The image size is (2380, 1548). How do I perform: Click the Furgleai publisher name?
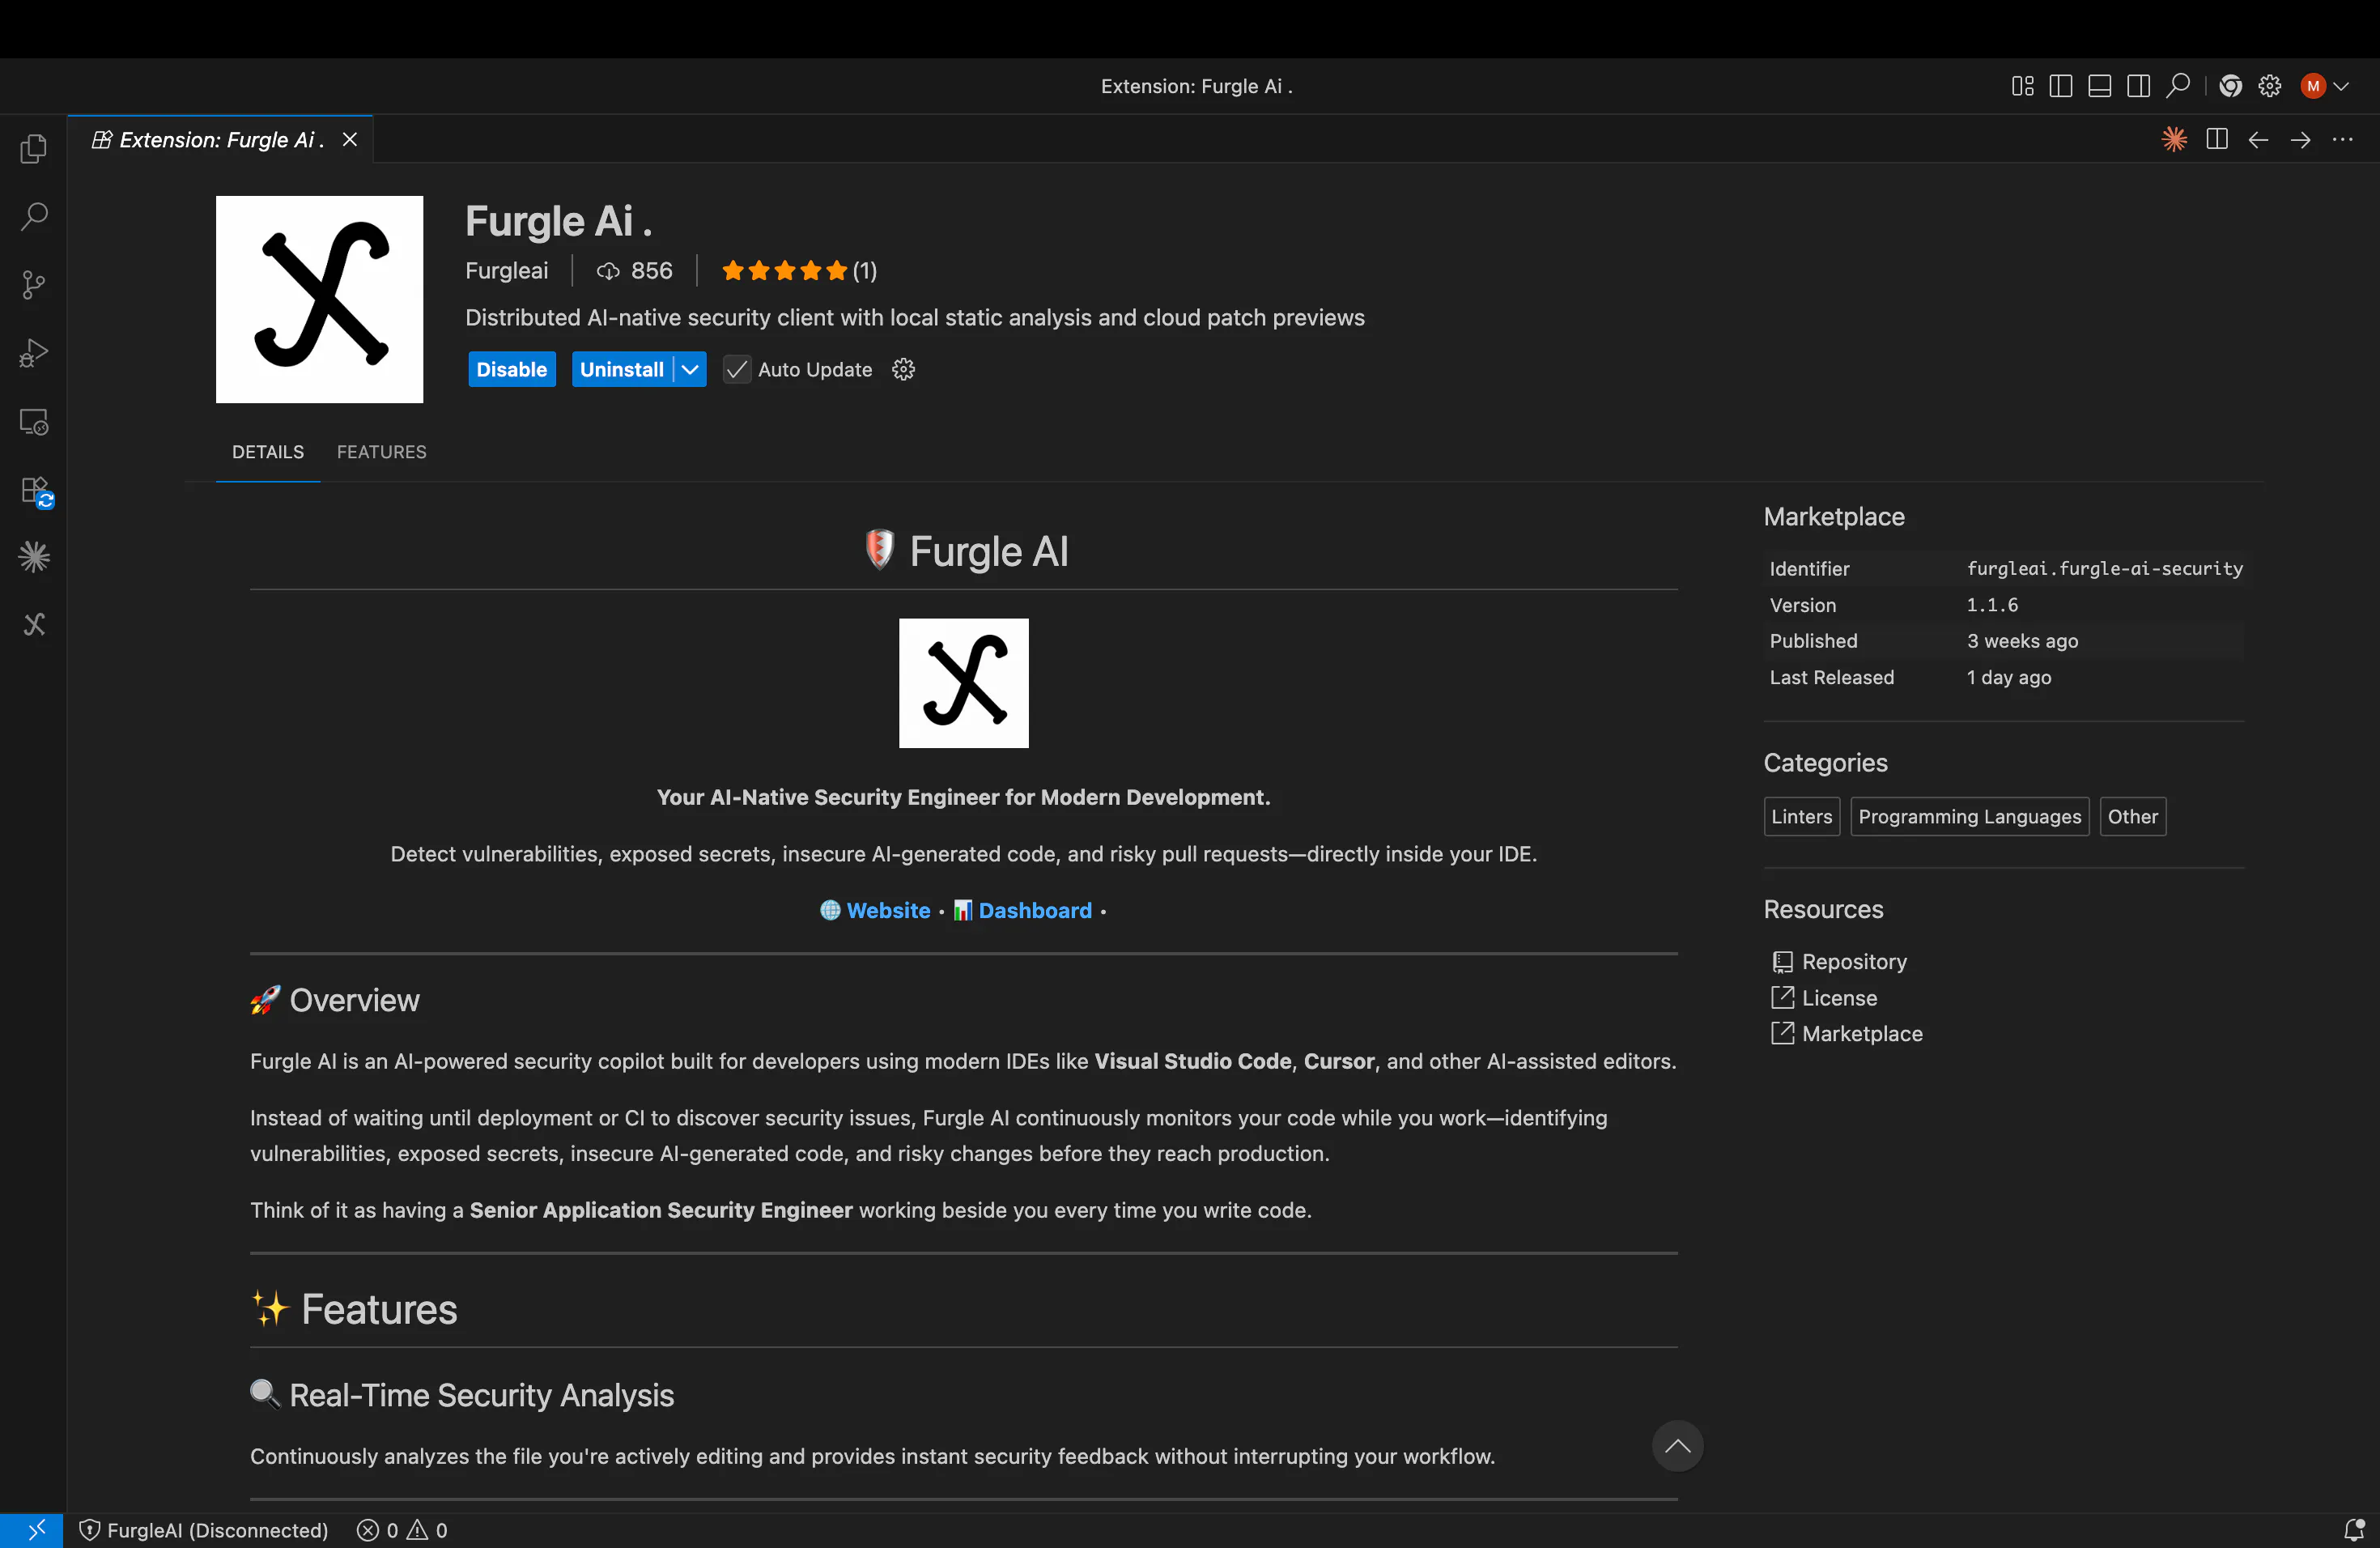tap(507, 270)
